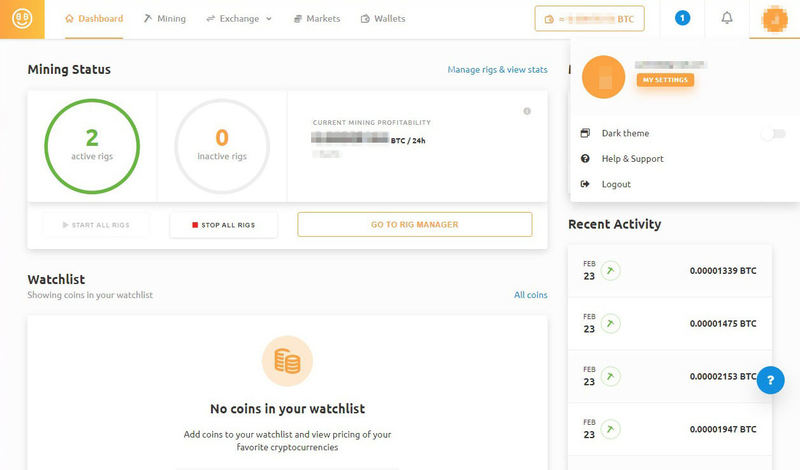Select the 0.00001339 BTC activity amount

(x=723, y=271)
